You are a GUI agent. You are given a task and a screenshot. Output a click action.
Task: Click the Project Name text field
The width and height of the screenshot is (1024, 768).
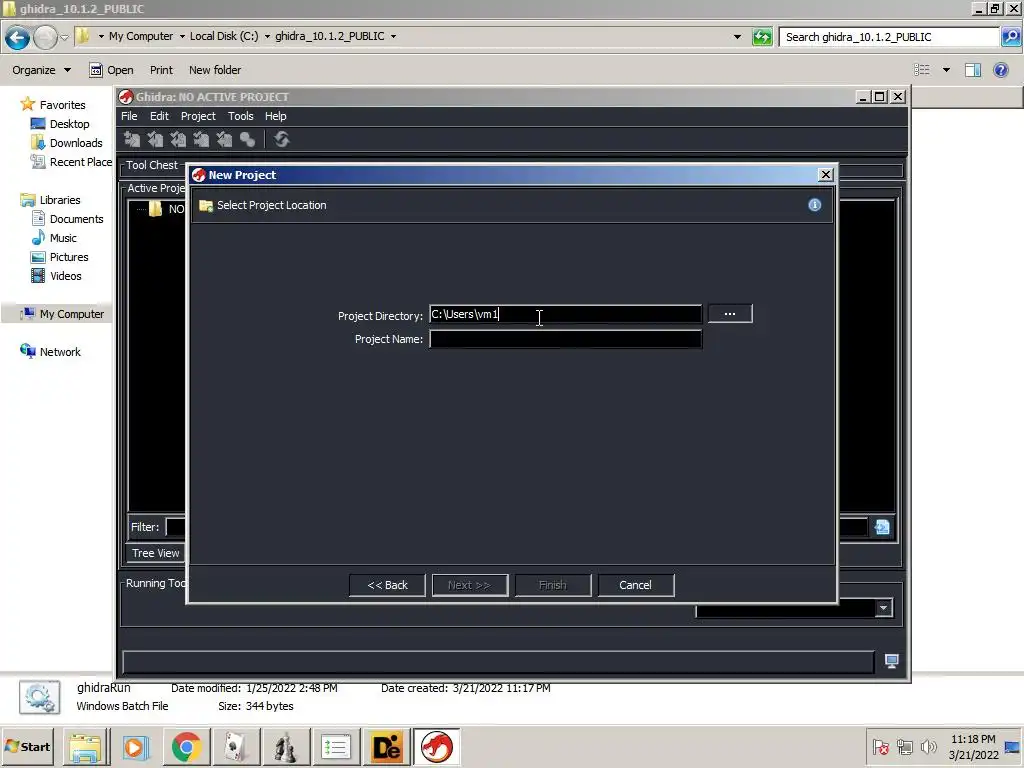point(566,339)
